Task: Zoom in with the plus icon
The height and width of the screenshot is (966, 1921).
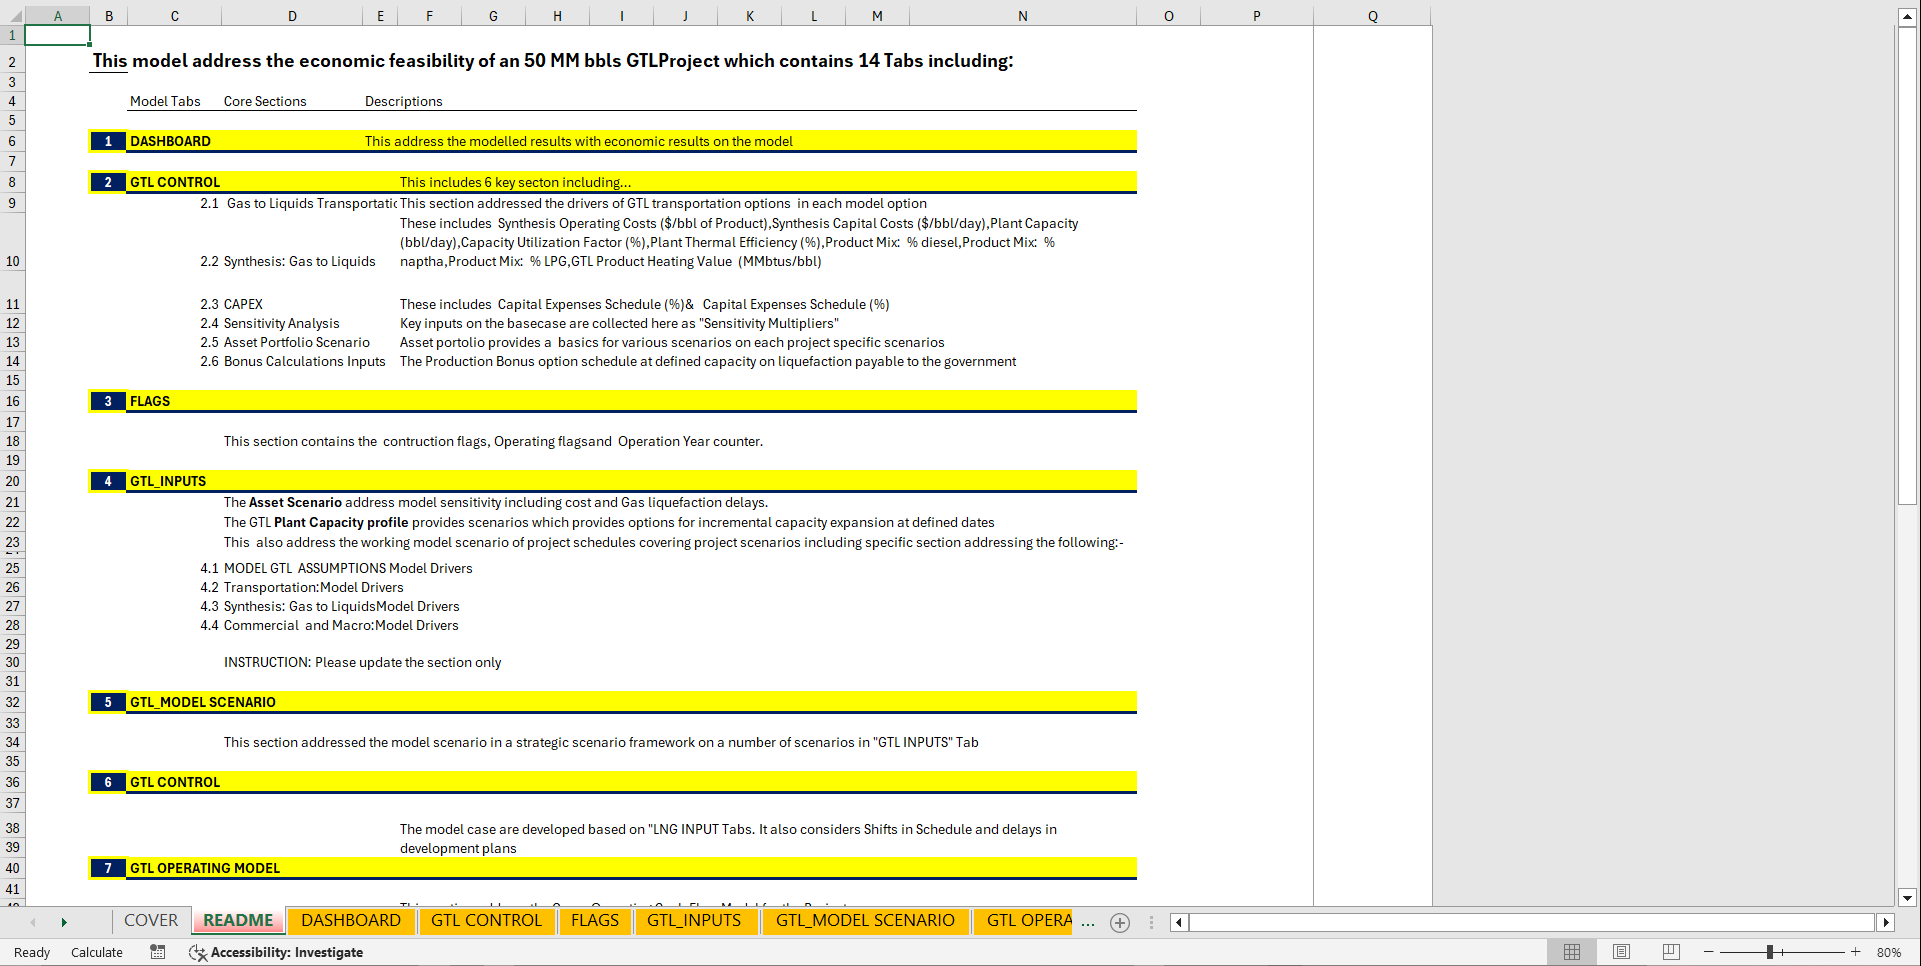Action: tap(1855, 952)
